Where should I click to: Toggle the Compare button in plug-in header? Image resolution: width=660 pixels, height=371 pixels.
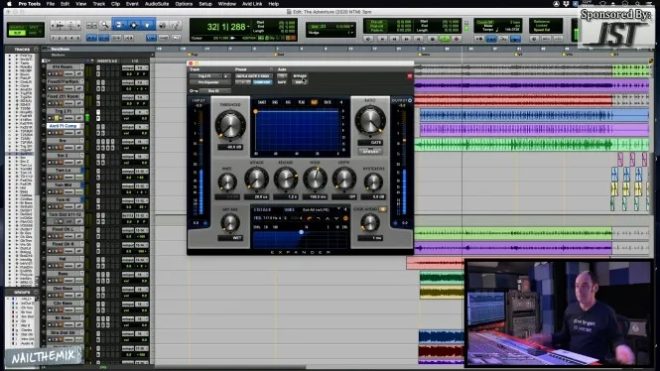262,83
